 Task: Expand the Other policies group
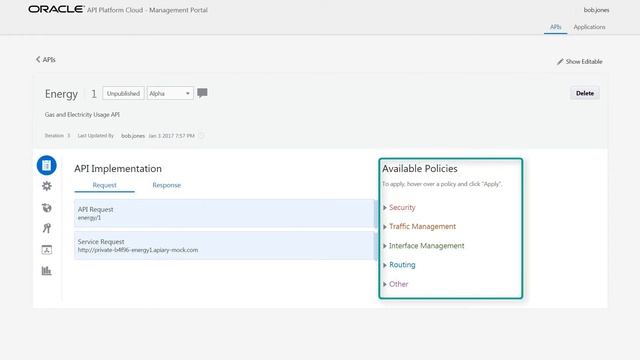[395, 284]
